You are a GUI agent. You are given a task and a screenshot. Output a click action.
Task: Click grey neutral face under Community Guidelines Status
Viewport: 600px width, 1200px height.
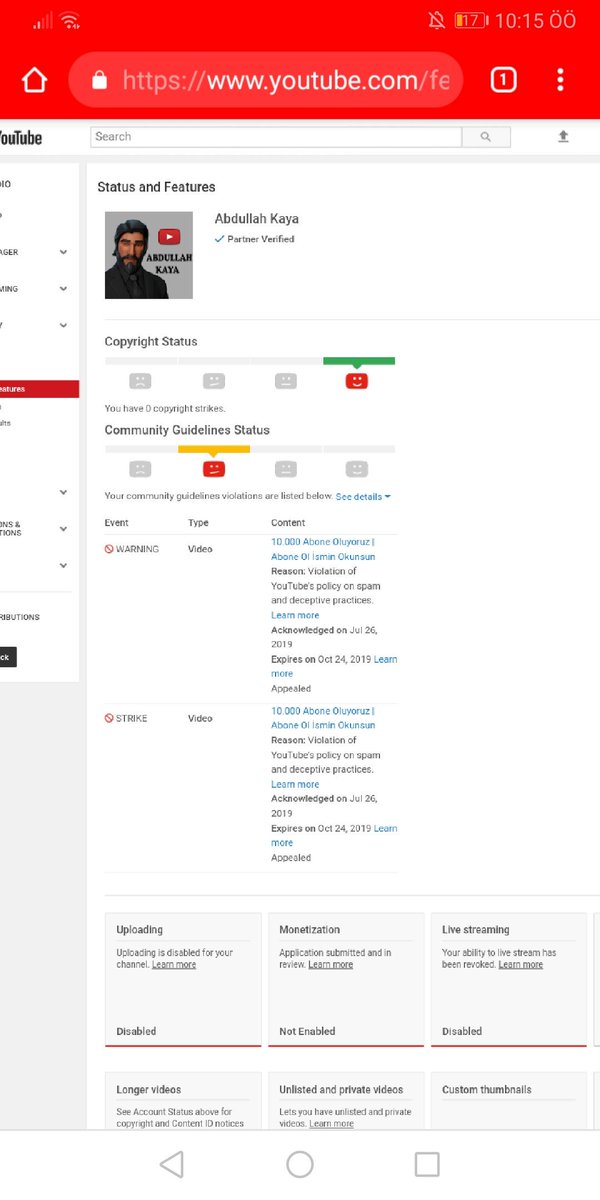coord(286,469)
